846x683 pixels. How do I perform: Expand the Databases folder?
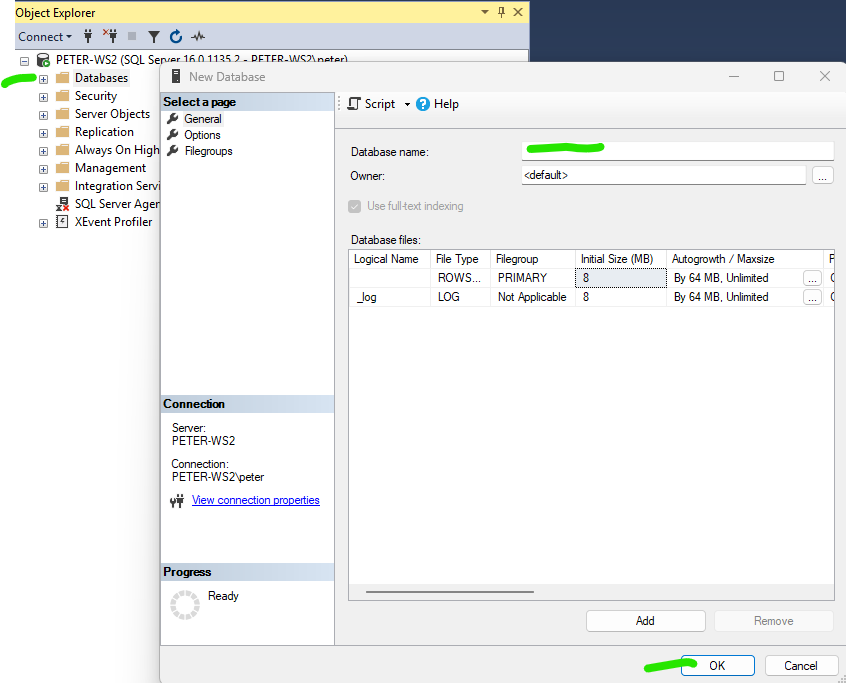(x=43, y=78)
